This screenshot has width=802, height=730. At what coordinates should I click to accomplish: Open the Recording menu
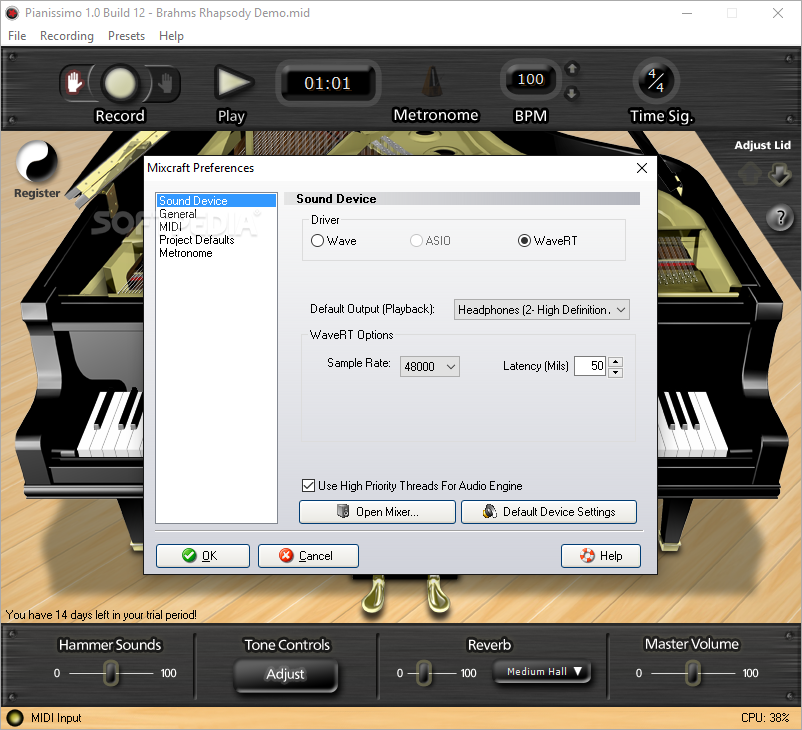[x=67, y=36]
